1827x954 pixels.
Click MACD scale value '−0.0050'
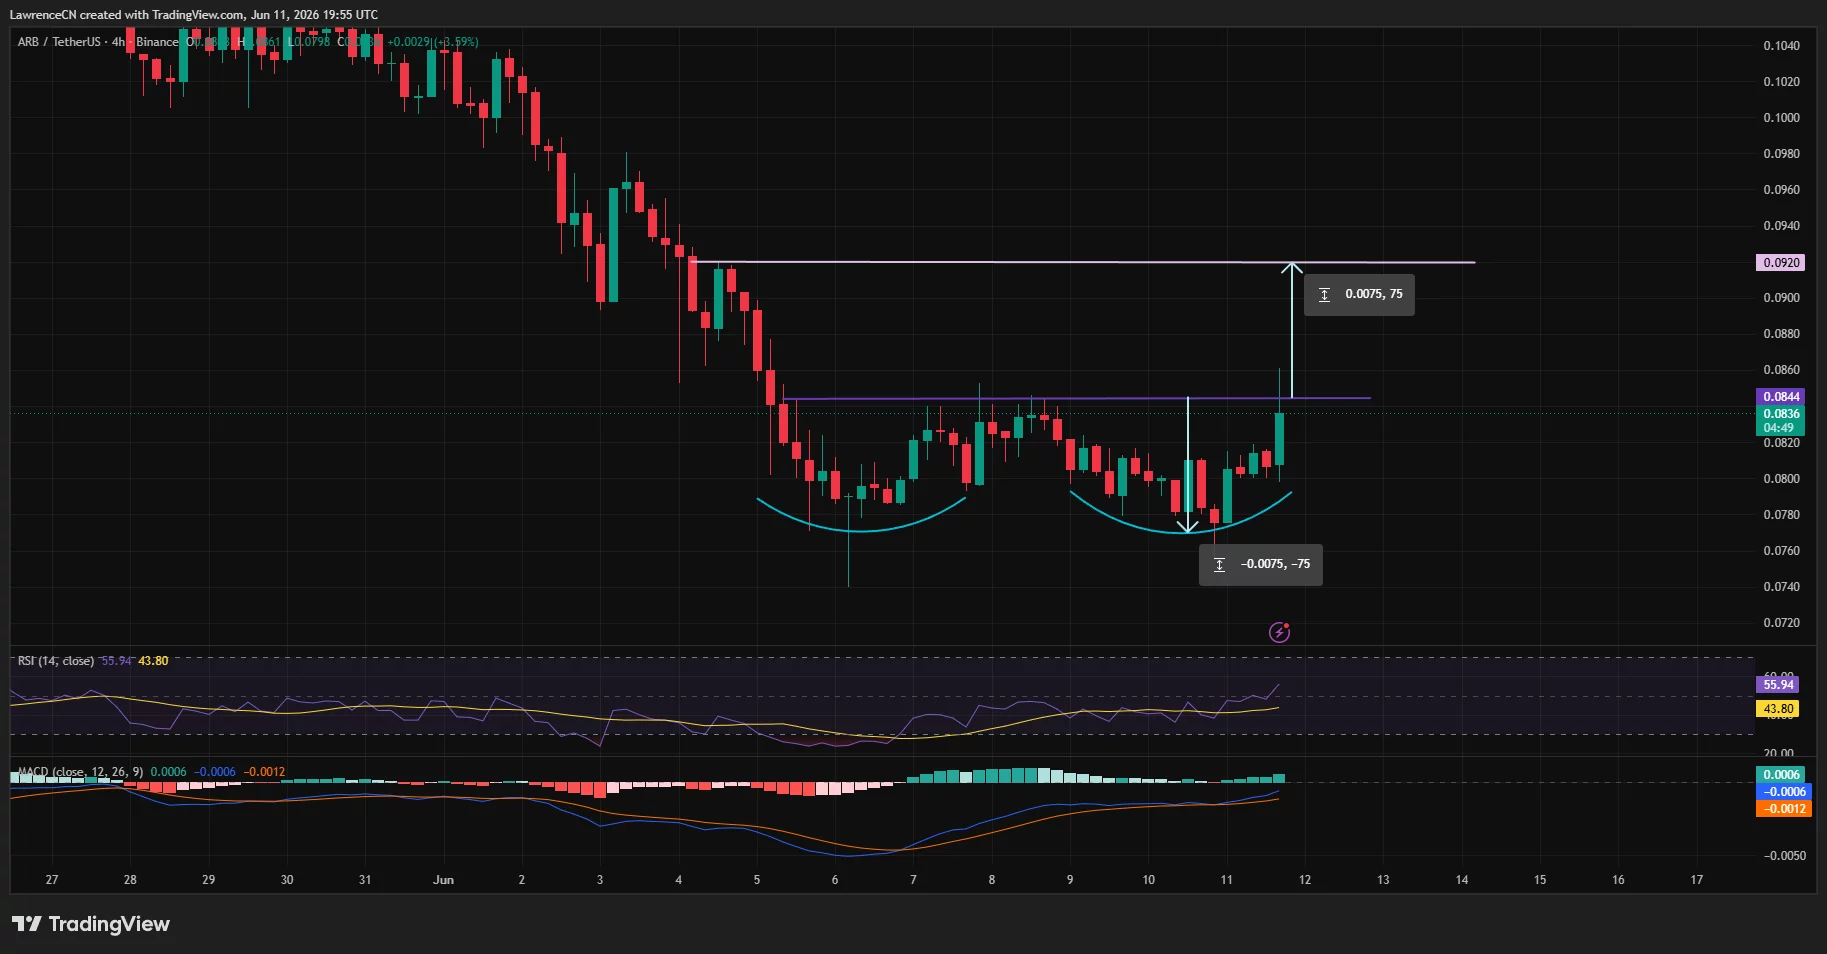(1783, 856)
